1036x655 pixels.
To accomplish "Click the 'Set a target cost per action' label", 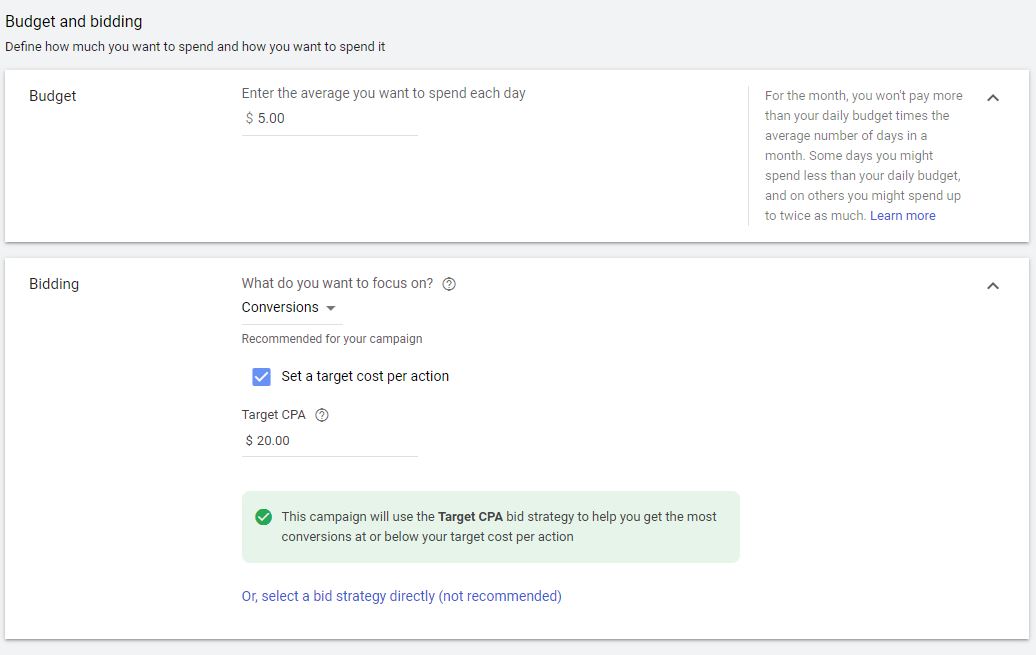I will pos(365,377).
